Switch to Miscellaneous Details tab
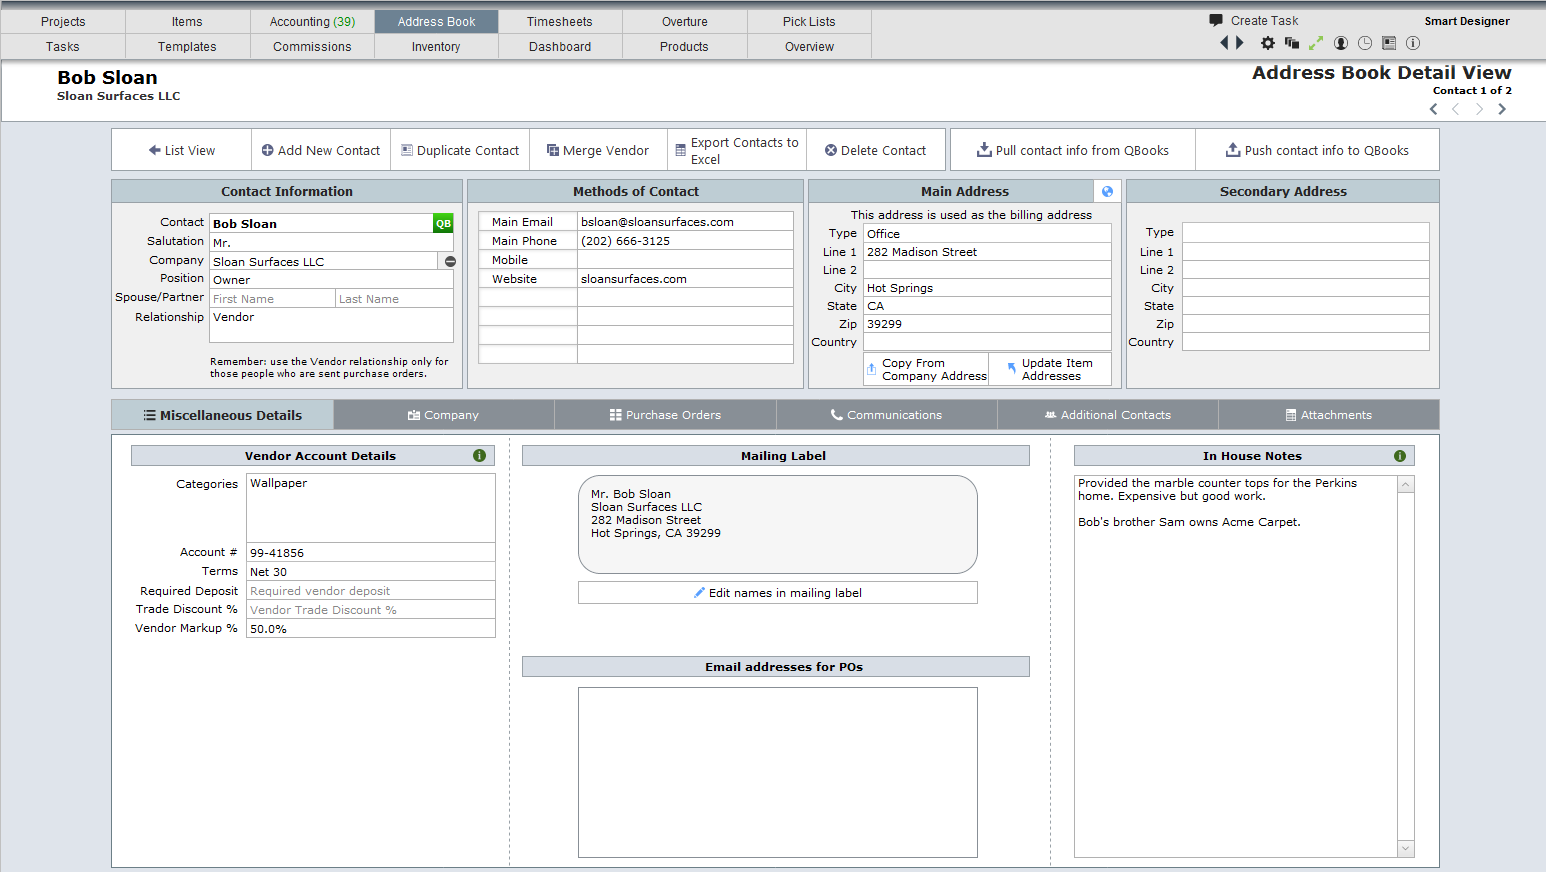Image resolution: width=1546 pixels, height=872 pixels. pyautogui.click(x=222, y=415)
